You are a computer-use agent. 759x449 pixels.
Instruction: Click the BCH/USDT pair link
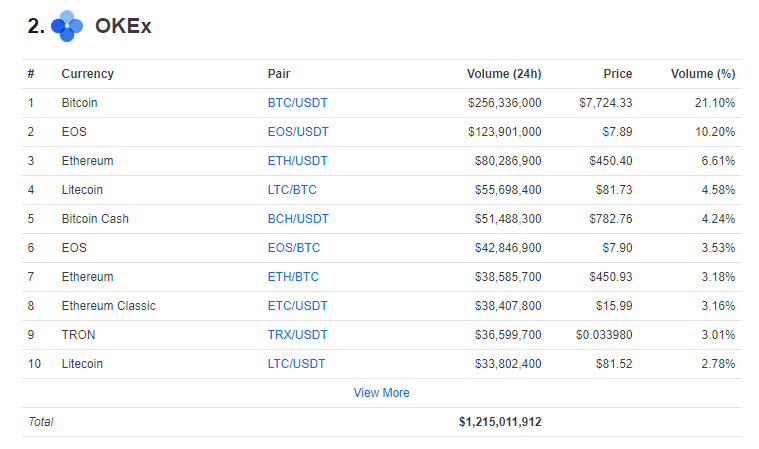click(x=298, y=219)
